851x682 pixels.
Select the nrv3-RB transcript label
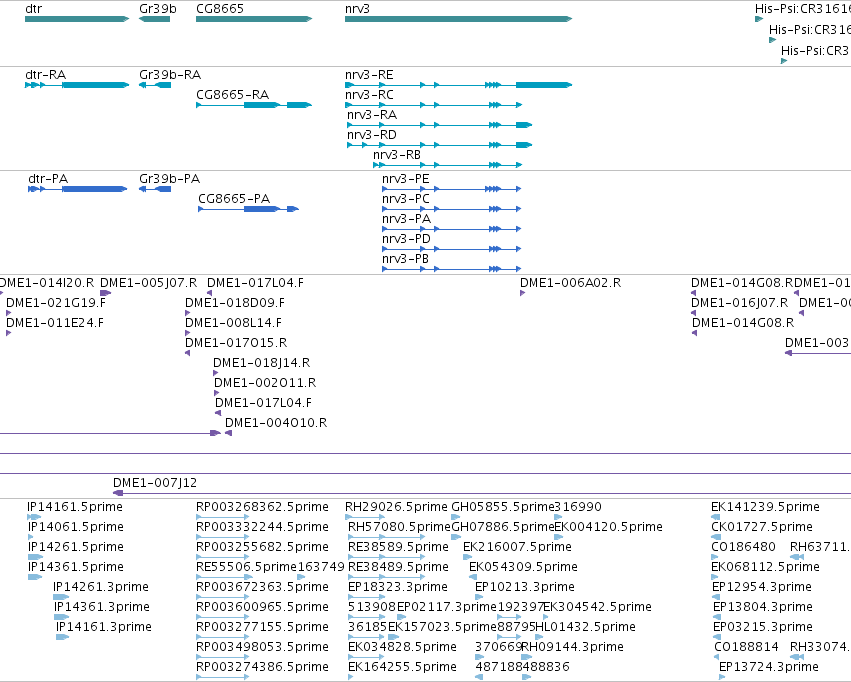click(397, 155)
